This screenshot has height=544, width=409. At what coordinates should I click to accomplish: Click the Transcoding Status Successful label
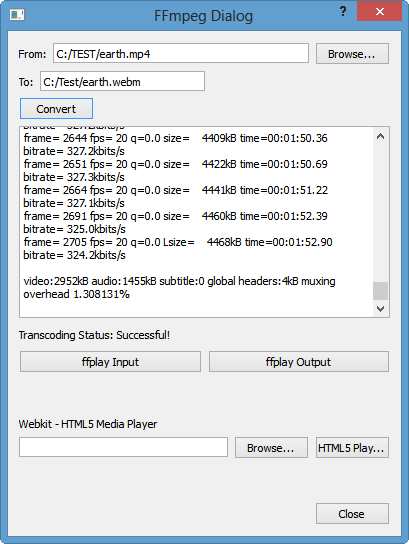point(94,335)
